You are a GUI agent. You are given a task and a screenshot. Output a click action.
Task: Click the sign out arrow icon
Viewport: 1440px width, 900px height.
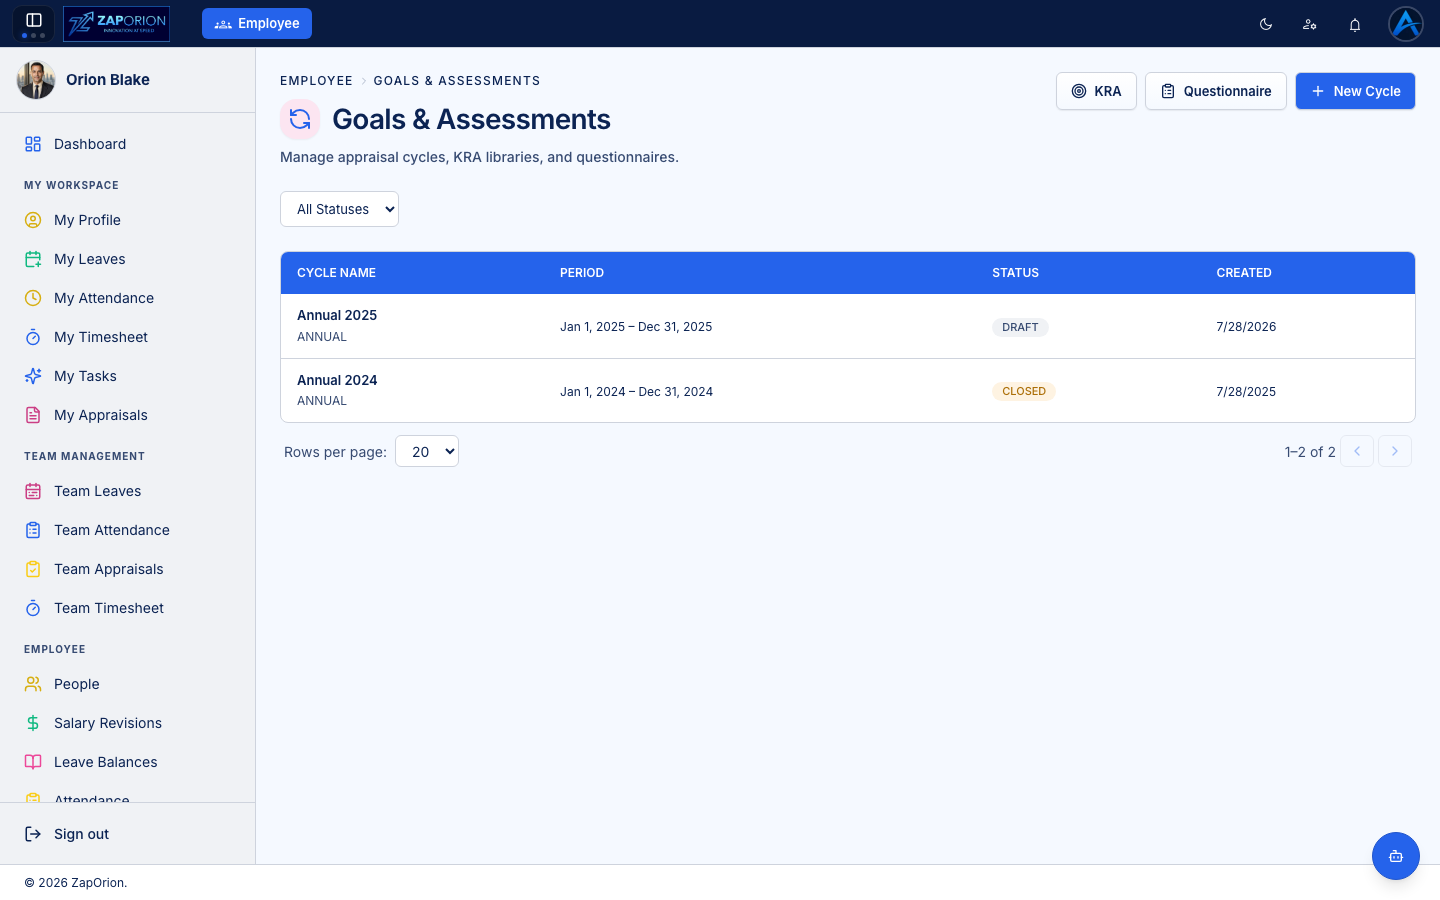[x=33, y=834]
